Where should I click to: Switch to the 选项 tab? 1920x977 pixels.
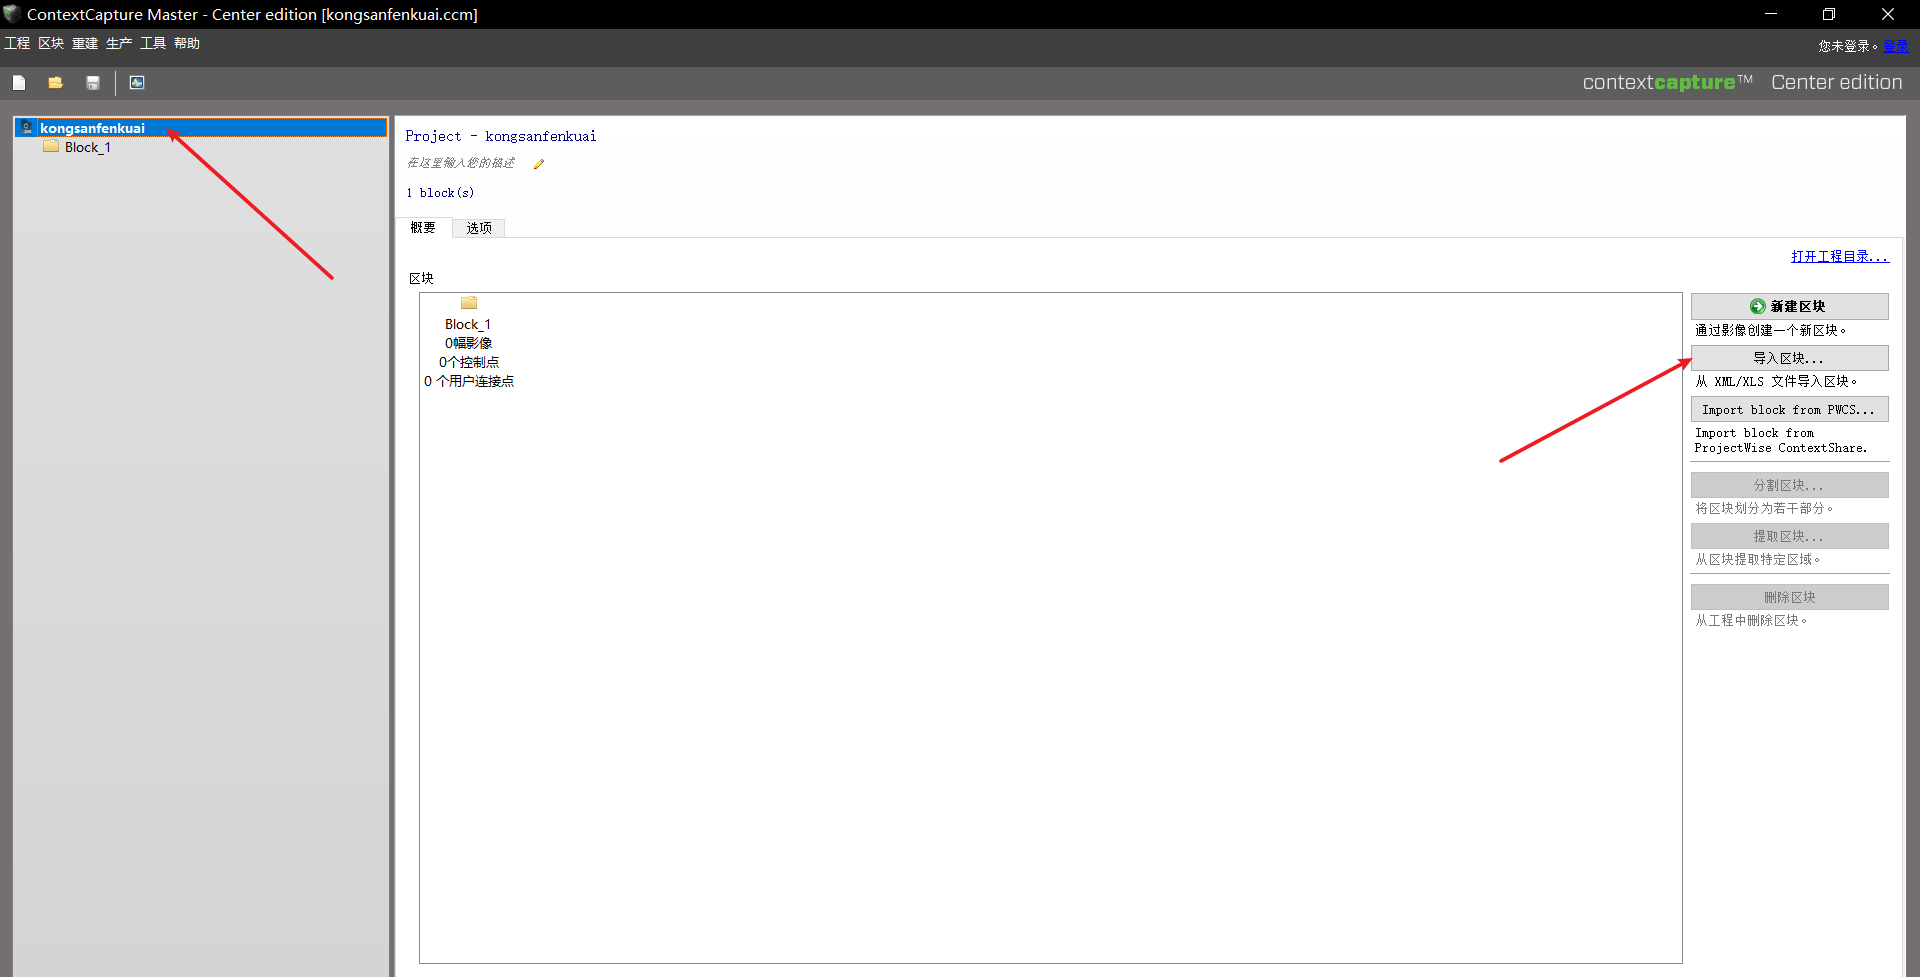click(479, 228)
